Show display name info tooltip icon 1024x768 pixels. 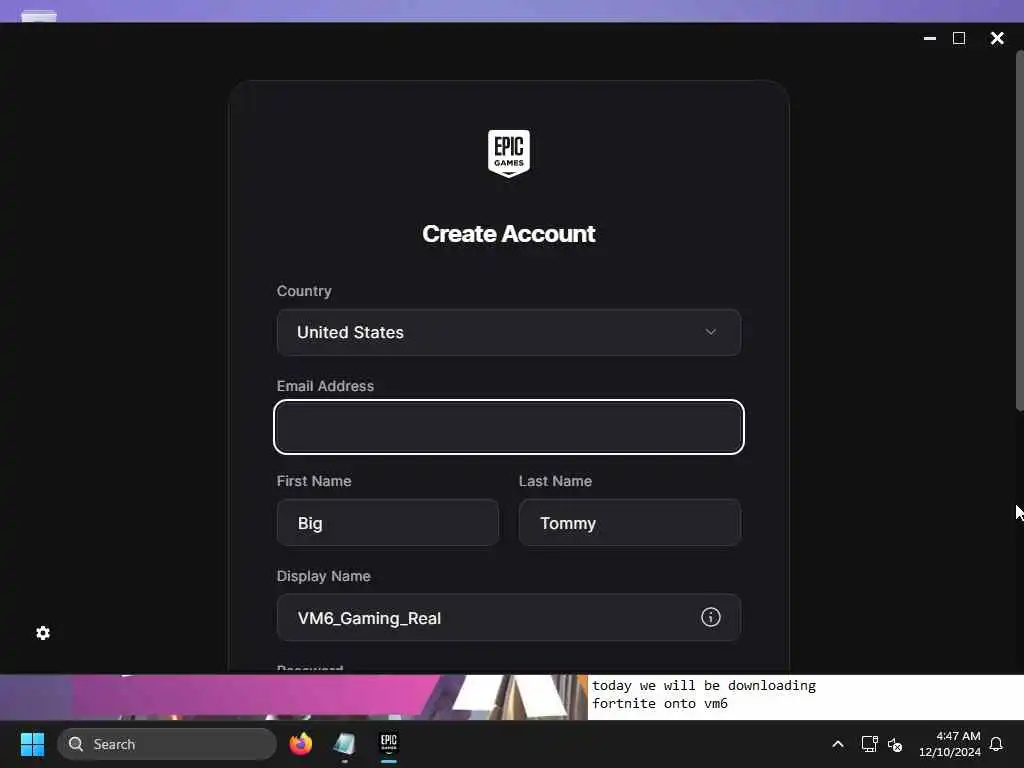[711, 617]
